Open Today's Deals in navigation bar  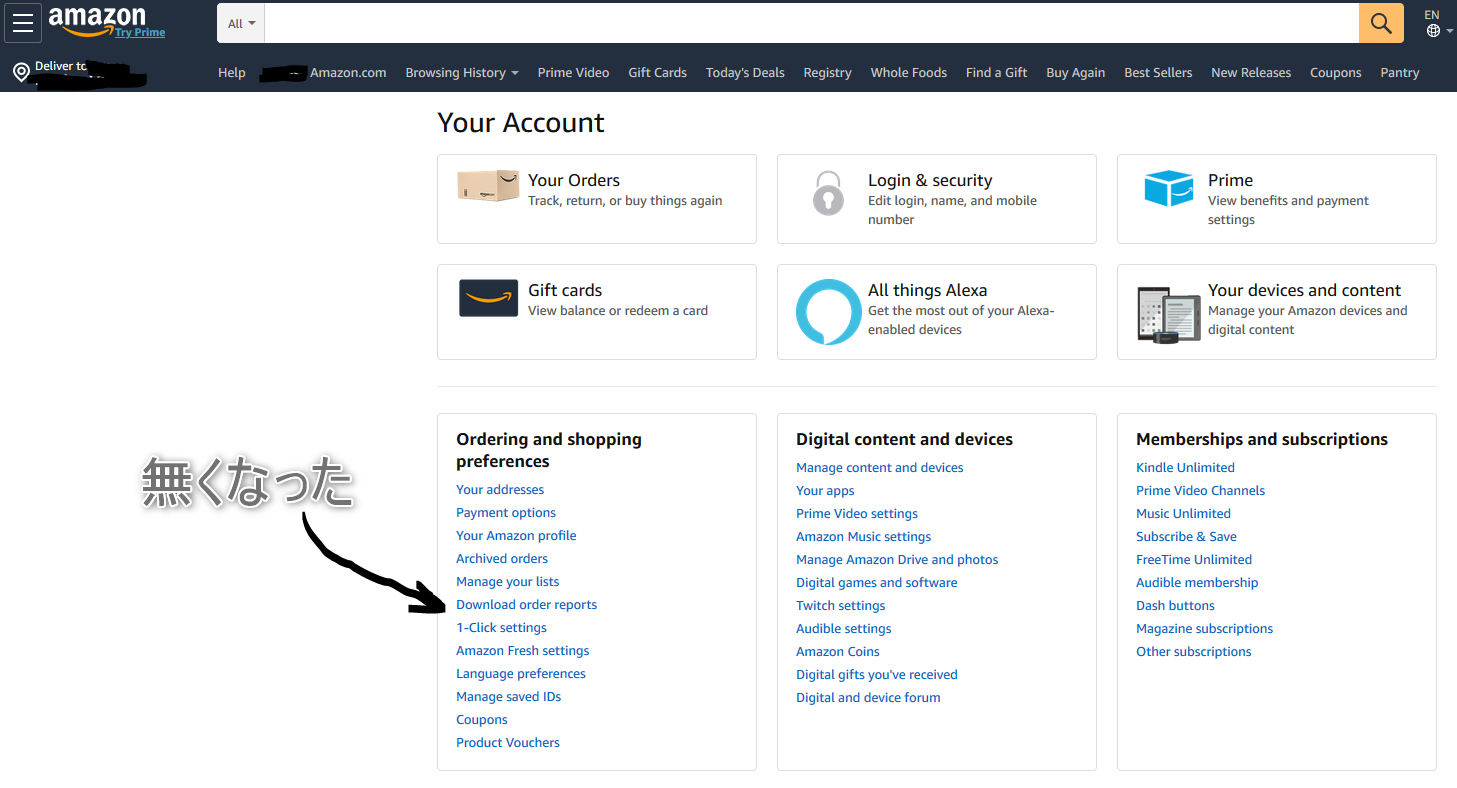pos(745,73)
